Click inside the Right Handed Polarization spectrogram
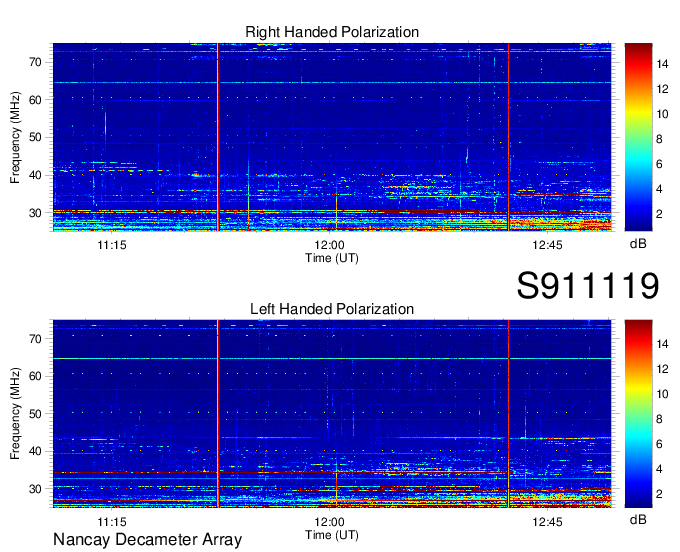The height and width of the screenshot is (552, 680). (332, 137)
